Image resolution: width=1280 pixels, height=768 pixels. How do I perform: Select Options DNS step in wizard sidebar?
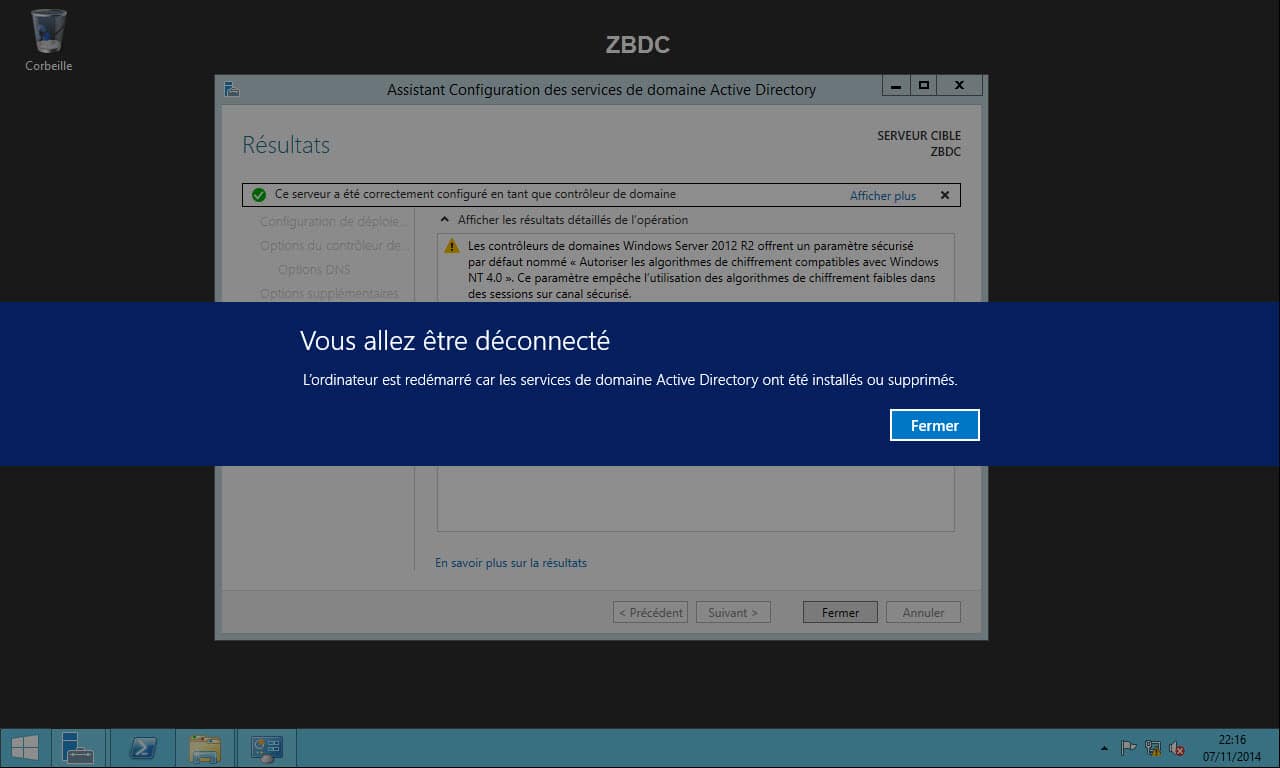314,270
